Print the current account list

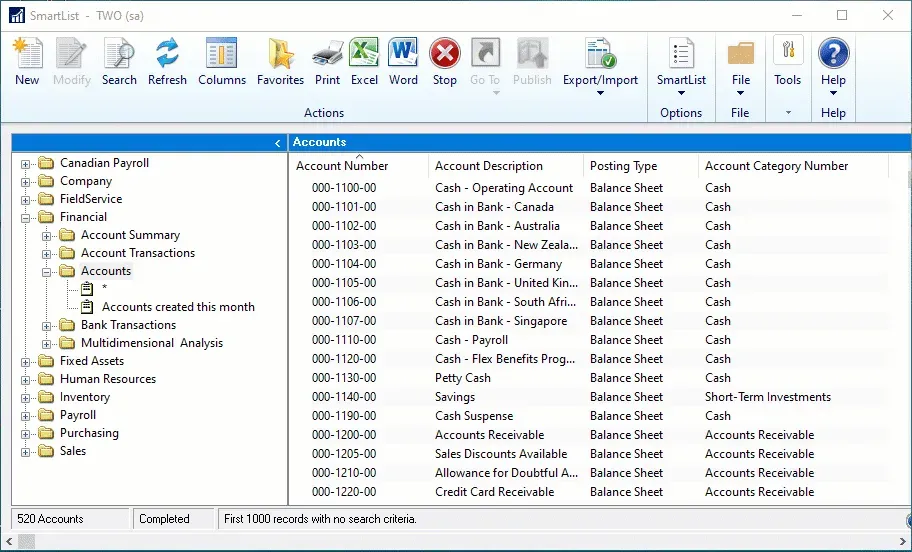327,61
